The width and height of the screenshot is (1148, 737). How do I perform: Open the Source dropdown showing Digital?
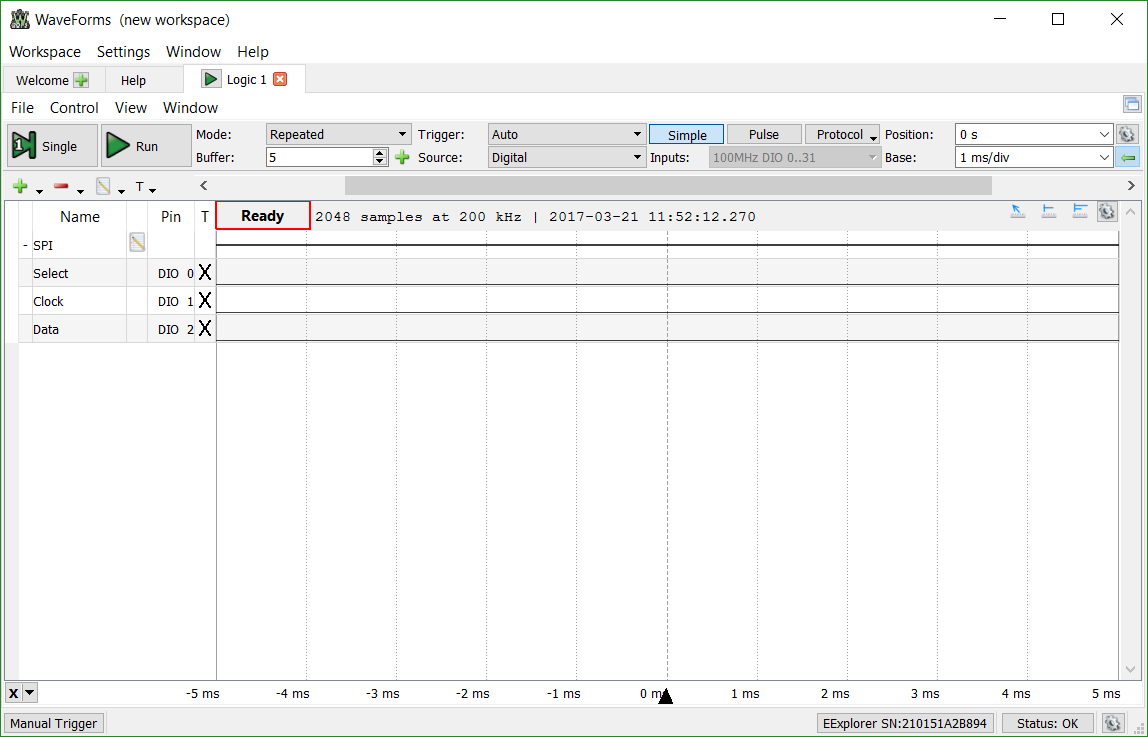click(567, 157)
